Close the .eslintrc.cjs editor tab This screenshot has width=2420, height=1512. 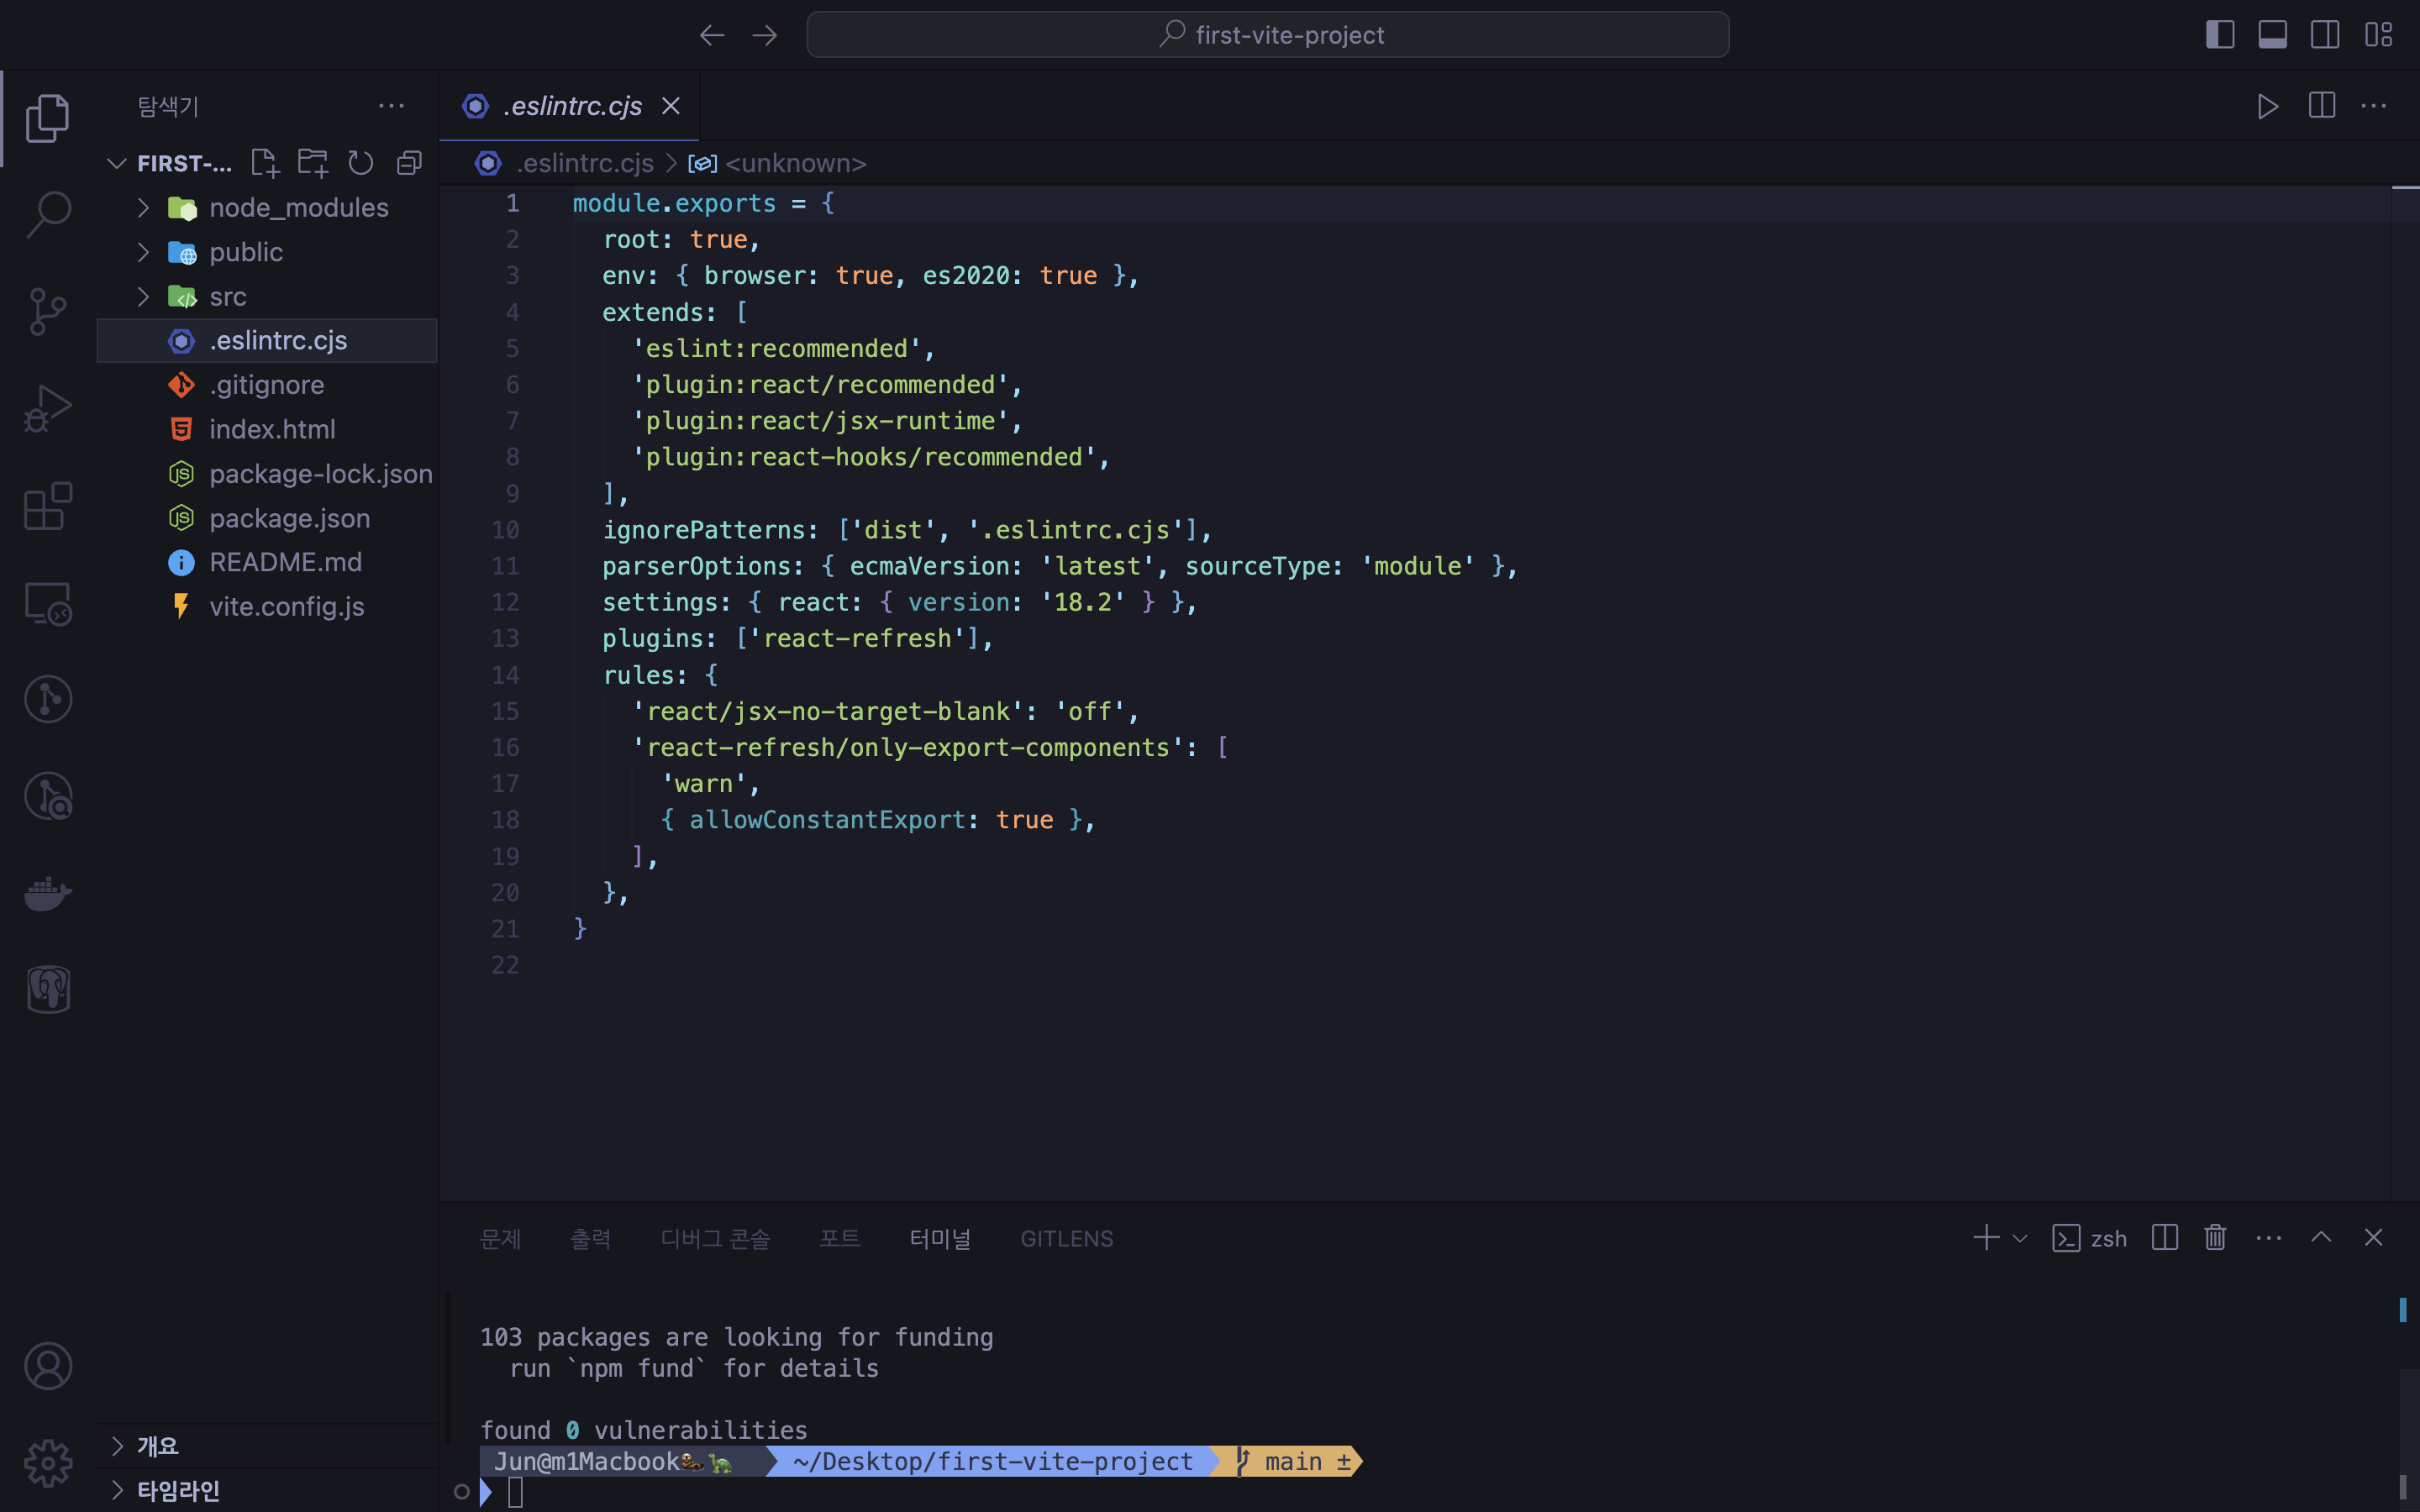pyautogui.click(x=671, y=106)
